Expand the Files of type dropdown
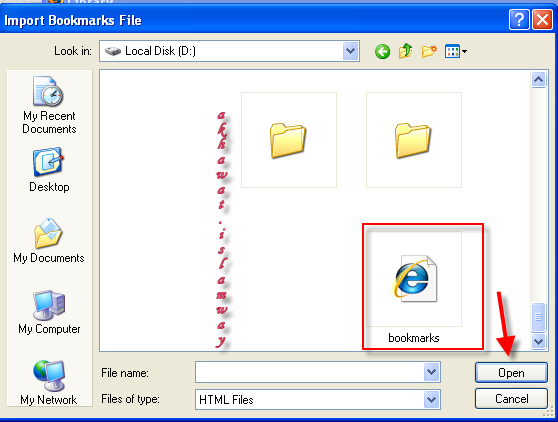 coord(431,400)
